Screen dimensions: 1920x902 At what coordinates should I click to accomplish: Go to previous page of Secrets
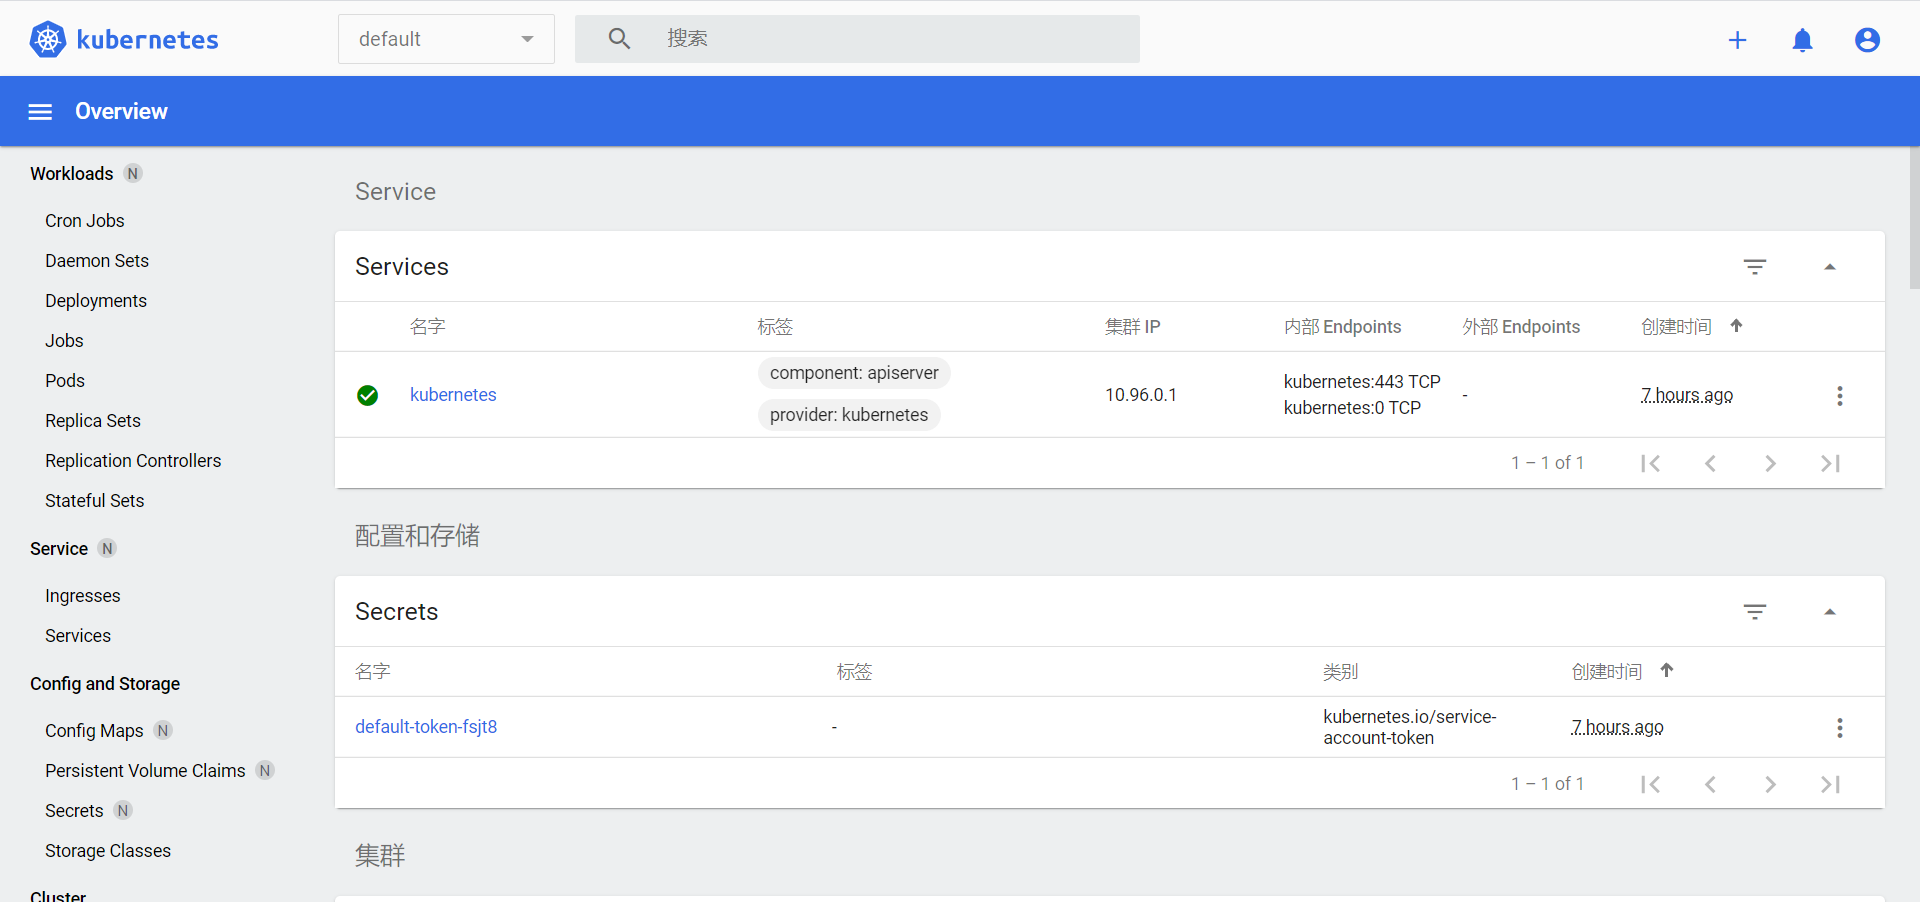coord(1710,784)
